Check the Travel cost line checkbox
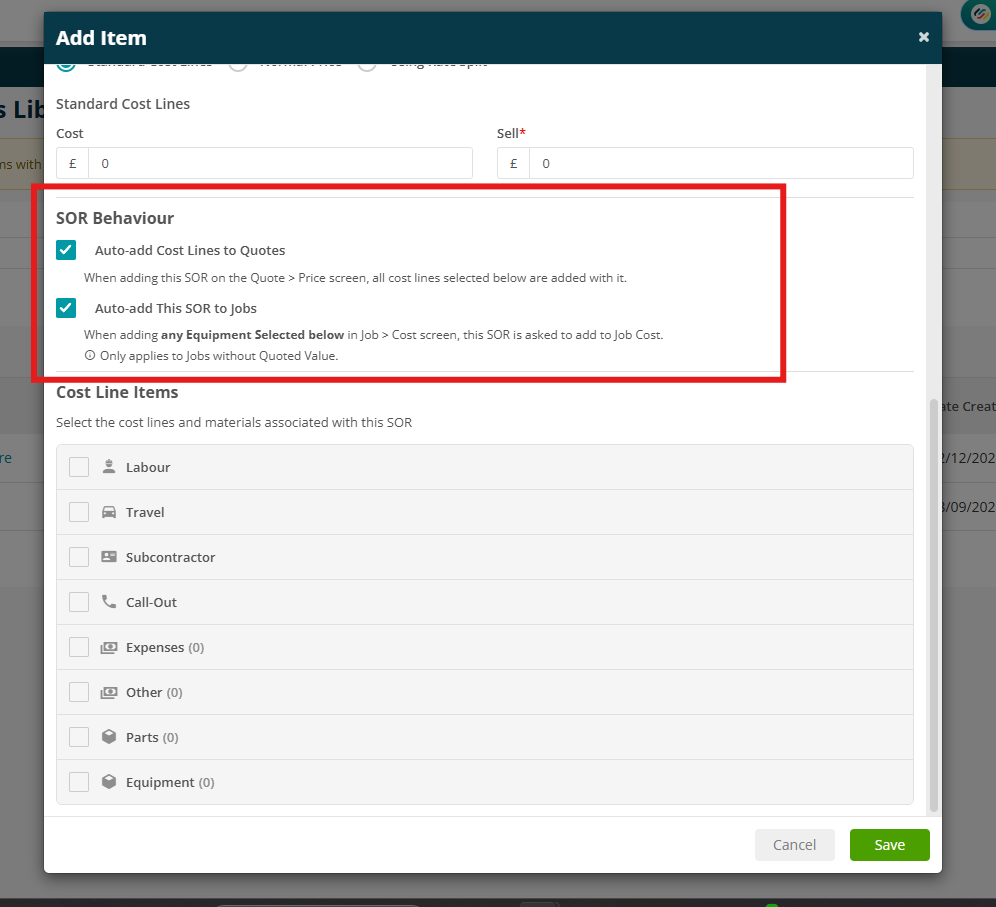This screenshot has width=996, height=907. pyautogui.click(x=79, y=512)
